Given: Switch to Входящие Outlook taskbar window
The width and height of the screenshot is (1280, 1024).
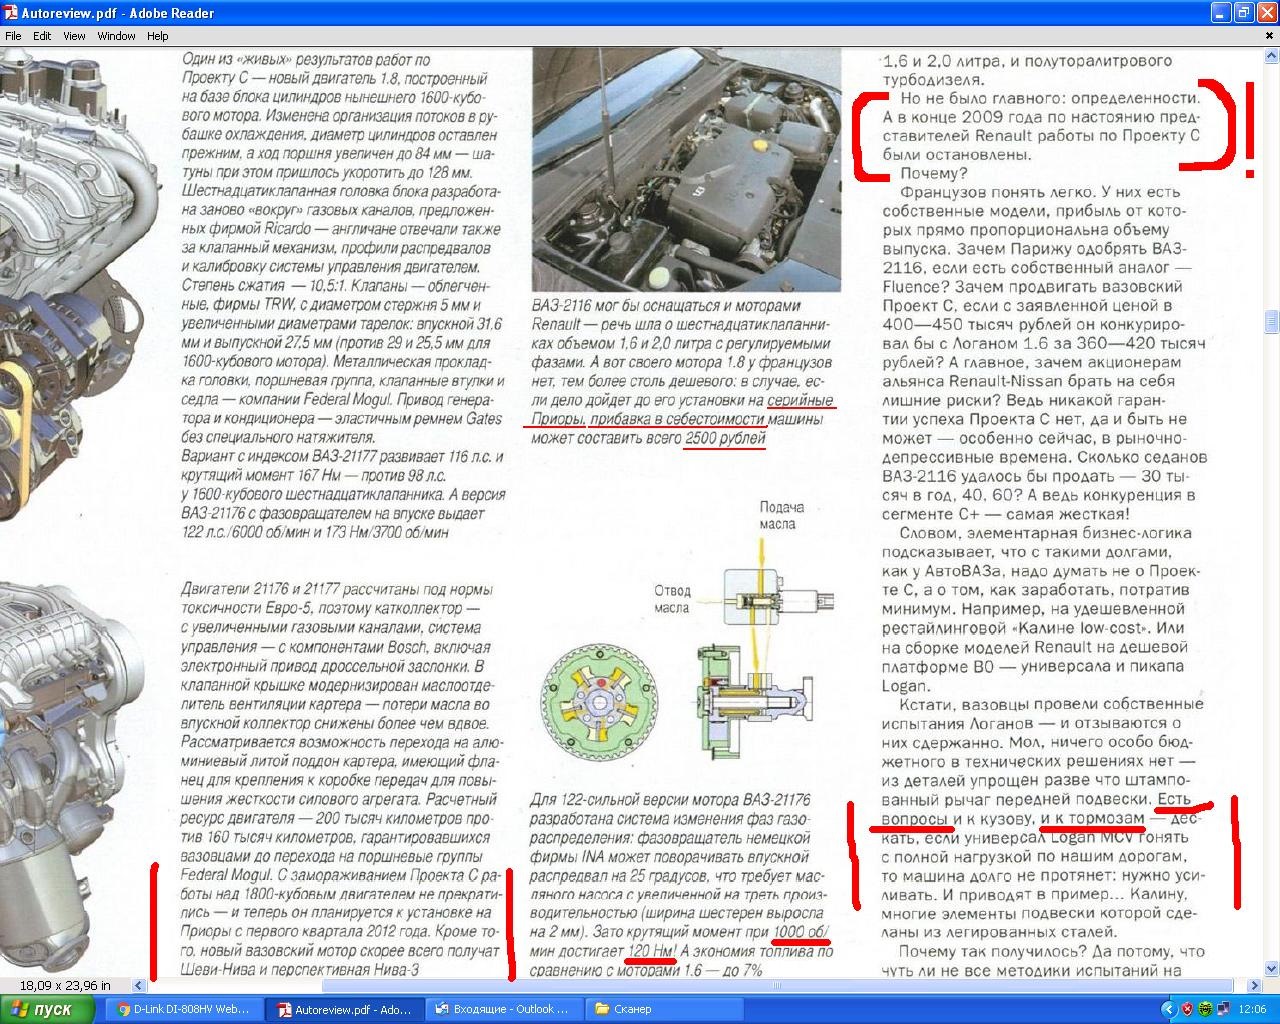Looking at the screenshot, I should (505, 1009).
